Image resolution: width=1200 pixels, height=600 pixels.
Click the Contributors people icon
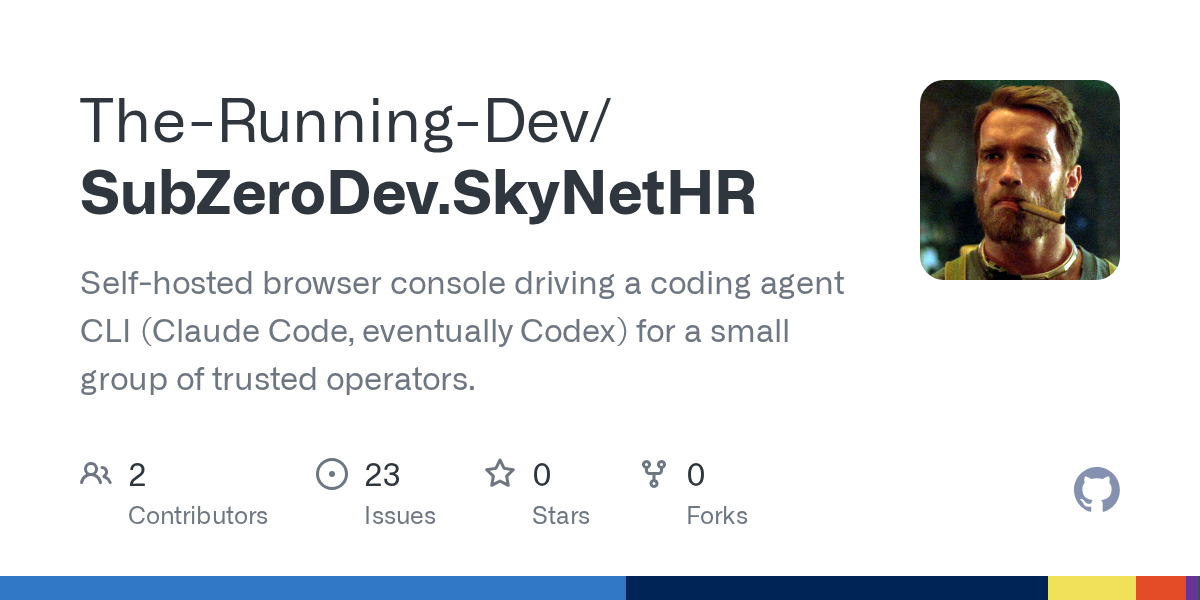(x=96, y=474)
